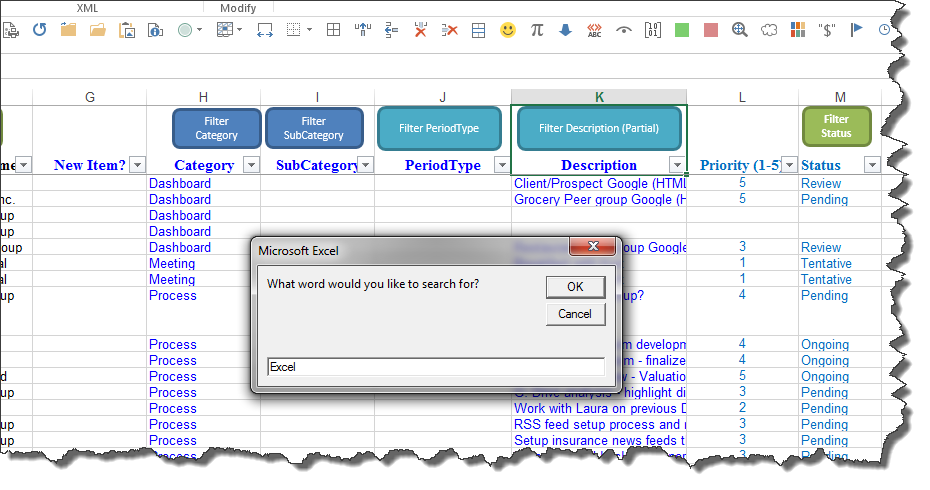Open the Category column filter dropdown
The width and height of the screenshot is (930, 490).
[x=251, y=164]
